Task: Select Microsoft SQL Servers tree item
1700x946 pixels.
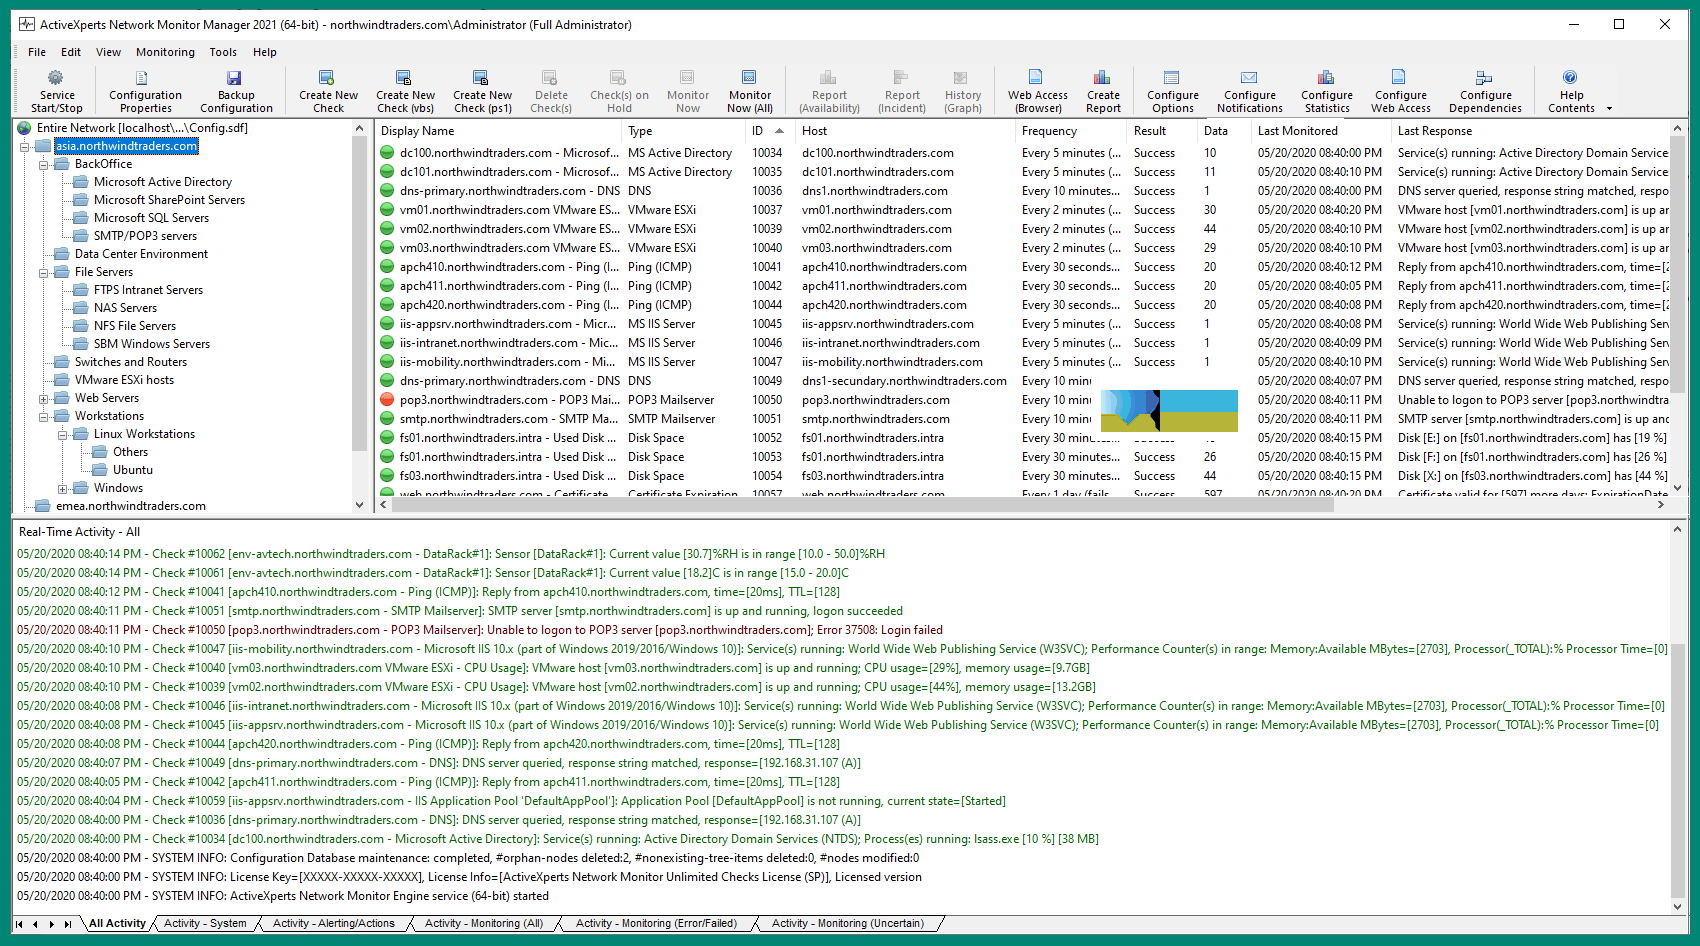Action: pos(151,218)
